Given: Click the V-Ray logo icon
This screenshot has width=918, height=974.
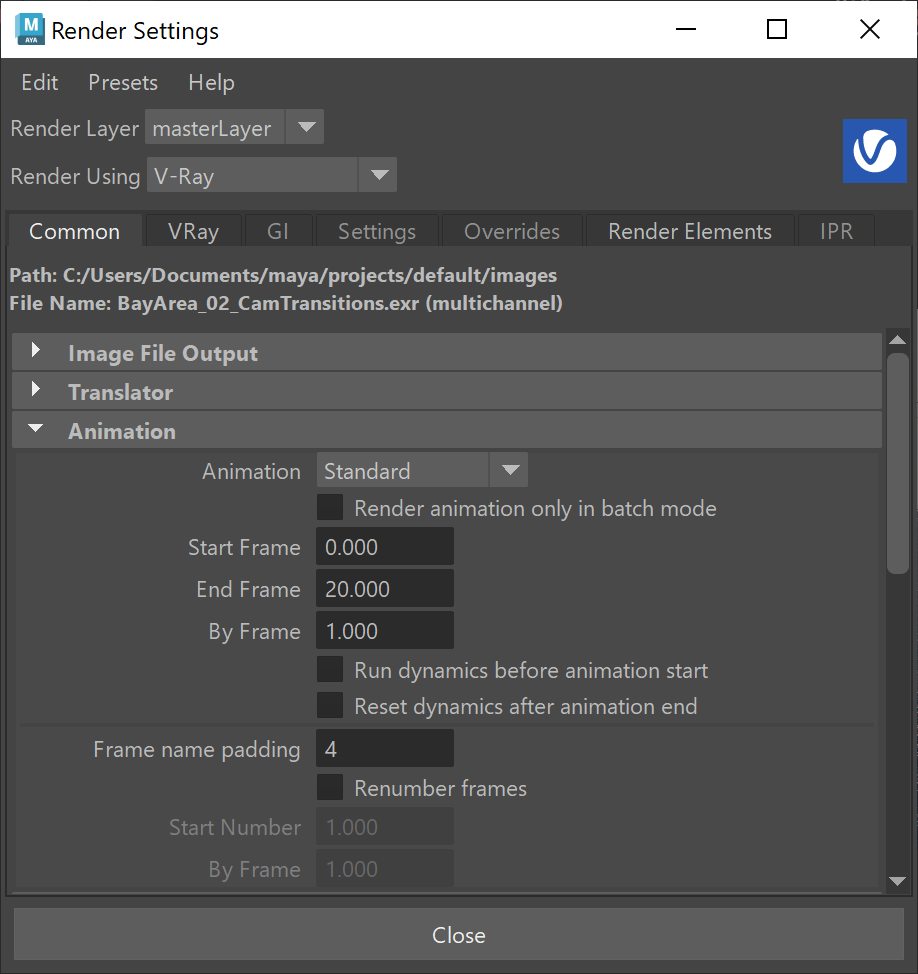Looking at the screenshot, I should (875, 151).
